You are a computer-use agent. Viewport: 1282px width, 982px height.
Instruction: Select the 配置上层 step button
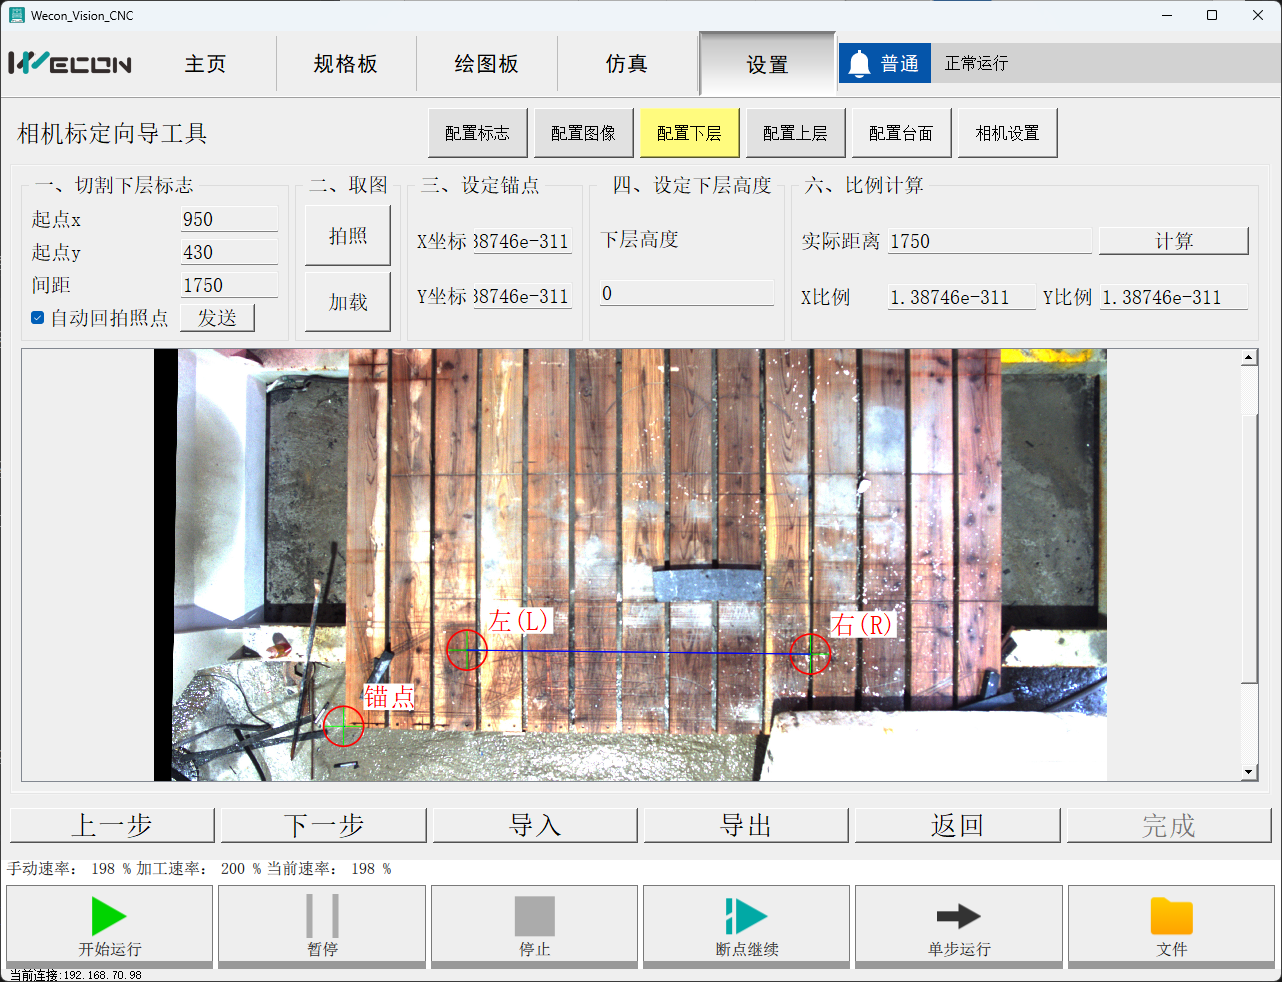point(795,133)
